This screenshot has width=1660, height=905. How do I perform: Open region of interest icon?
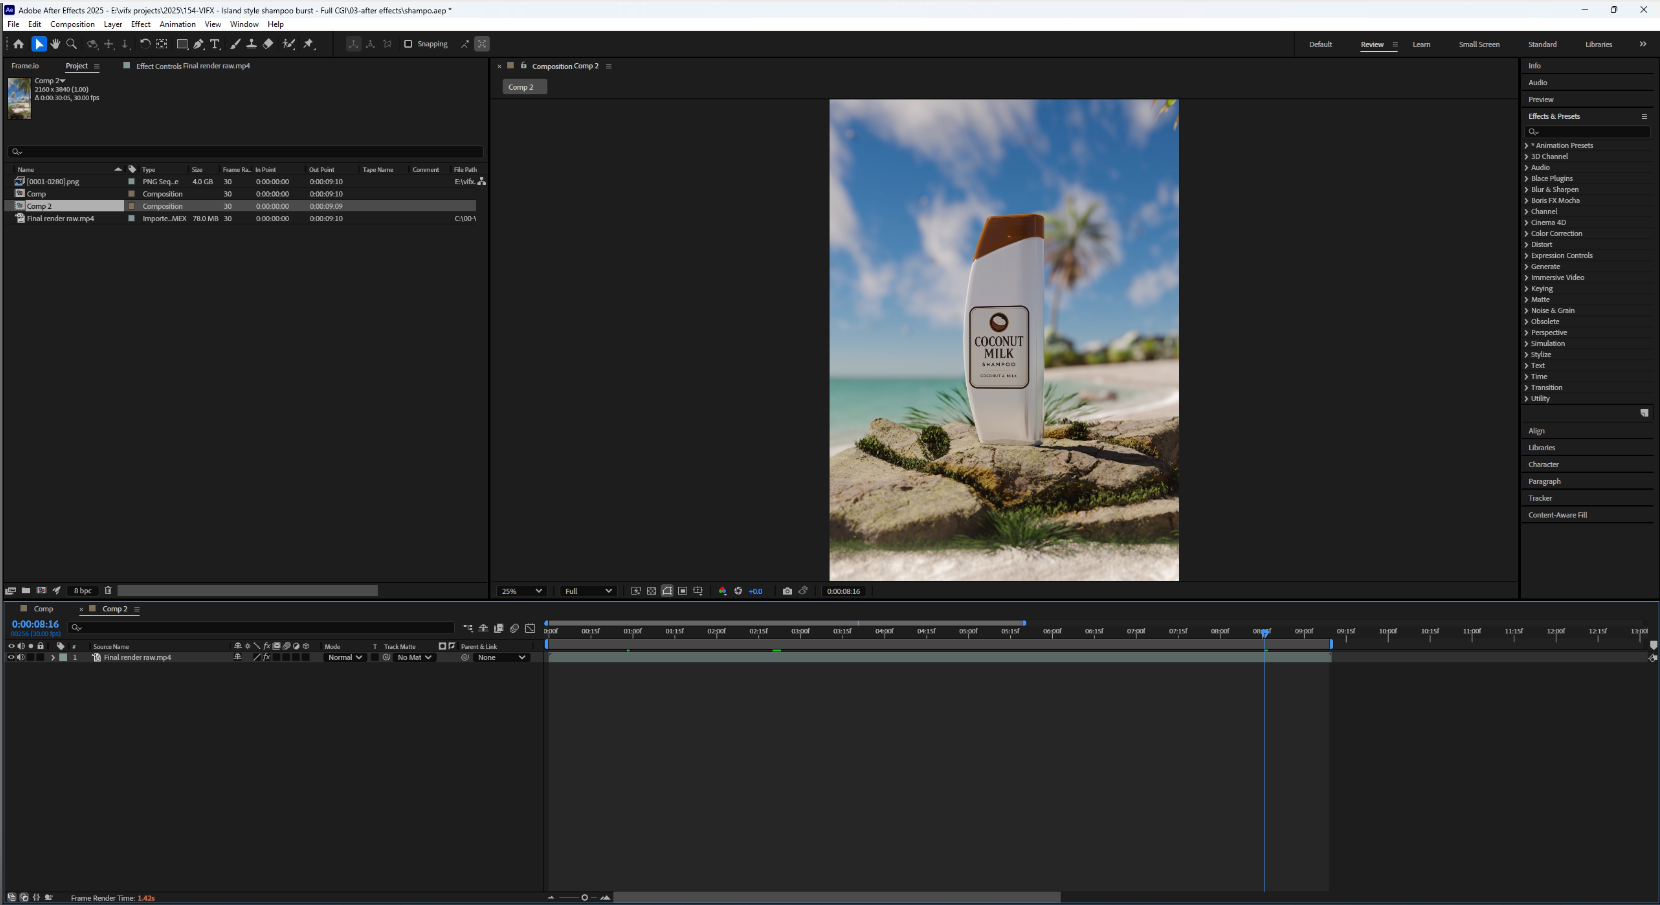[682, 591]
